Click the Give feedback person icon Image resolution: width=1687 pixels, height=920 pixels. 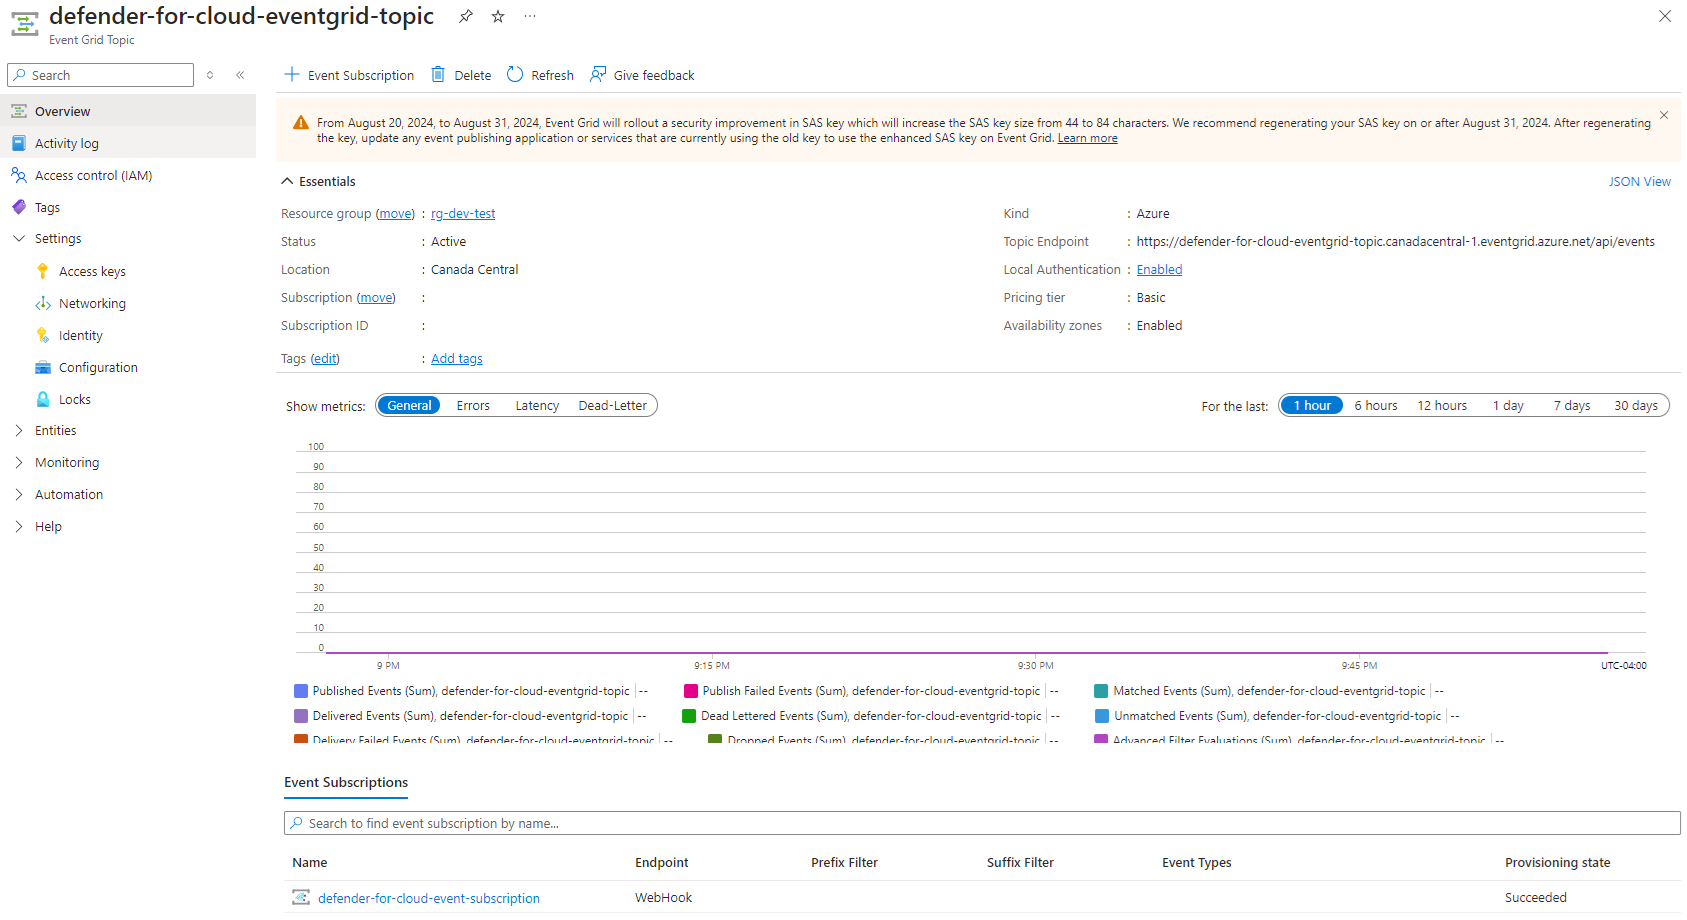point(598,74)
